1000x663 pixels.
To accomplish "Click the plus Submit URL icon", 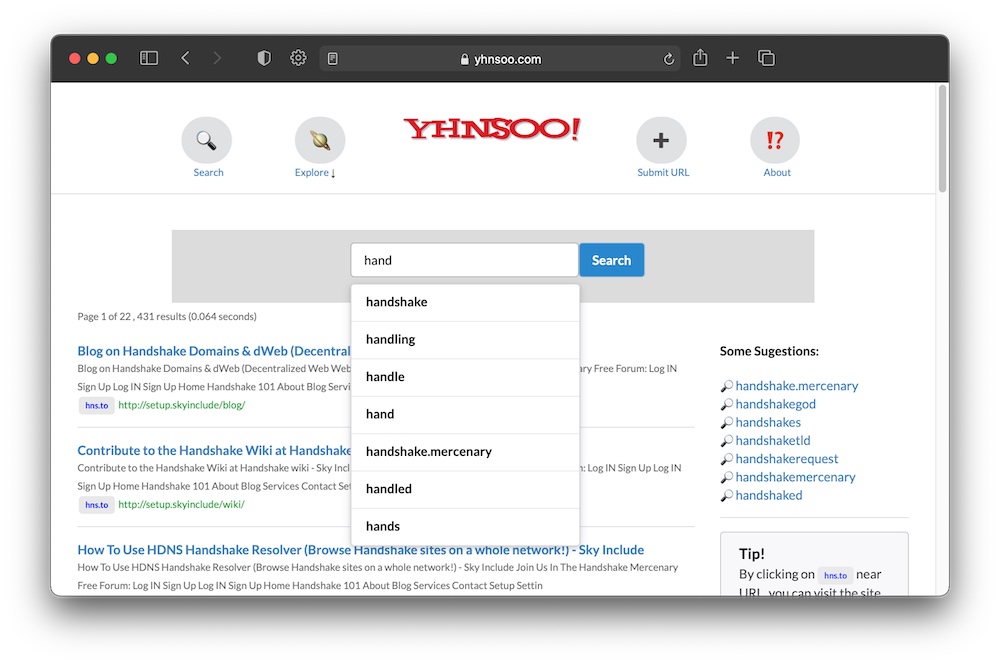I will point(661,141).
